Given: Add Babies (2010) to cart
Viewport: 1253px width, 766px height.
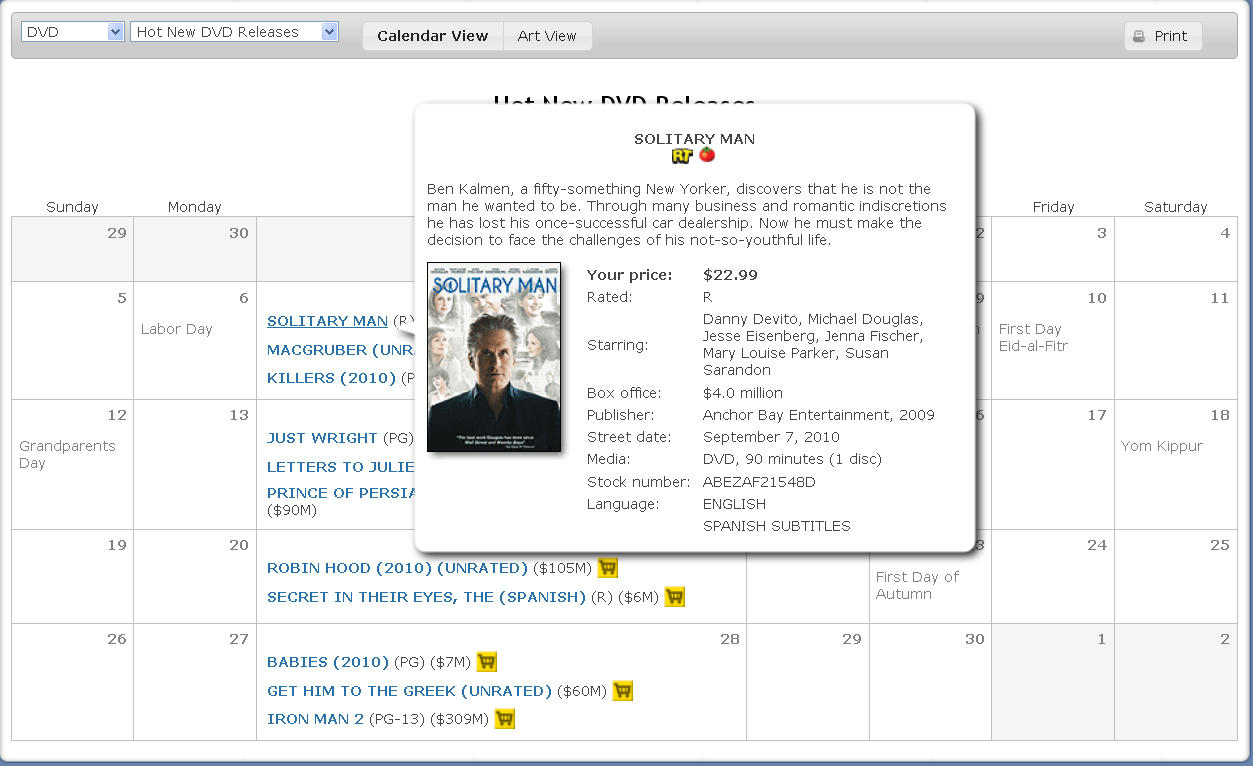Looking at the screenshot, I should (x=487, y=662).
